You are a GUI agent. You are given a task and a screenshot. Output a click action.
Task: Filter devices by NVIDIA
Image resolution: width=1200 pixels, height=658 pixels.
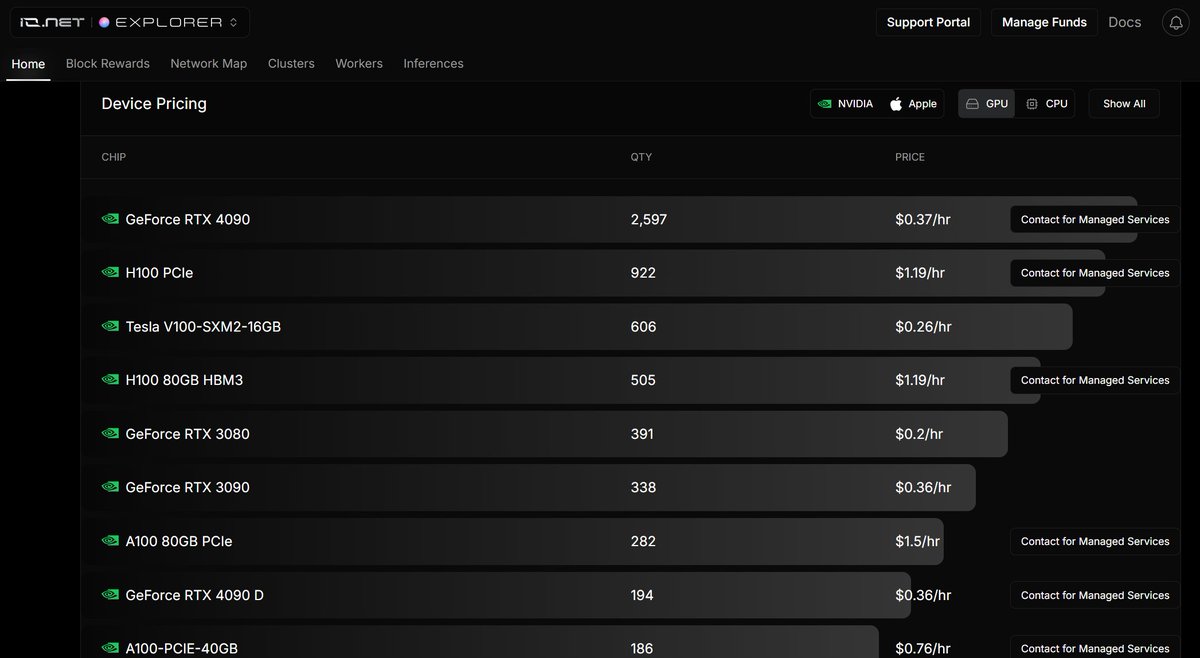point(845,104)
